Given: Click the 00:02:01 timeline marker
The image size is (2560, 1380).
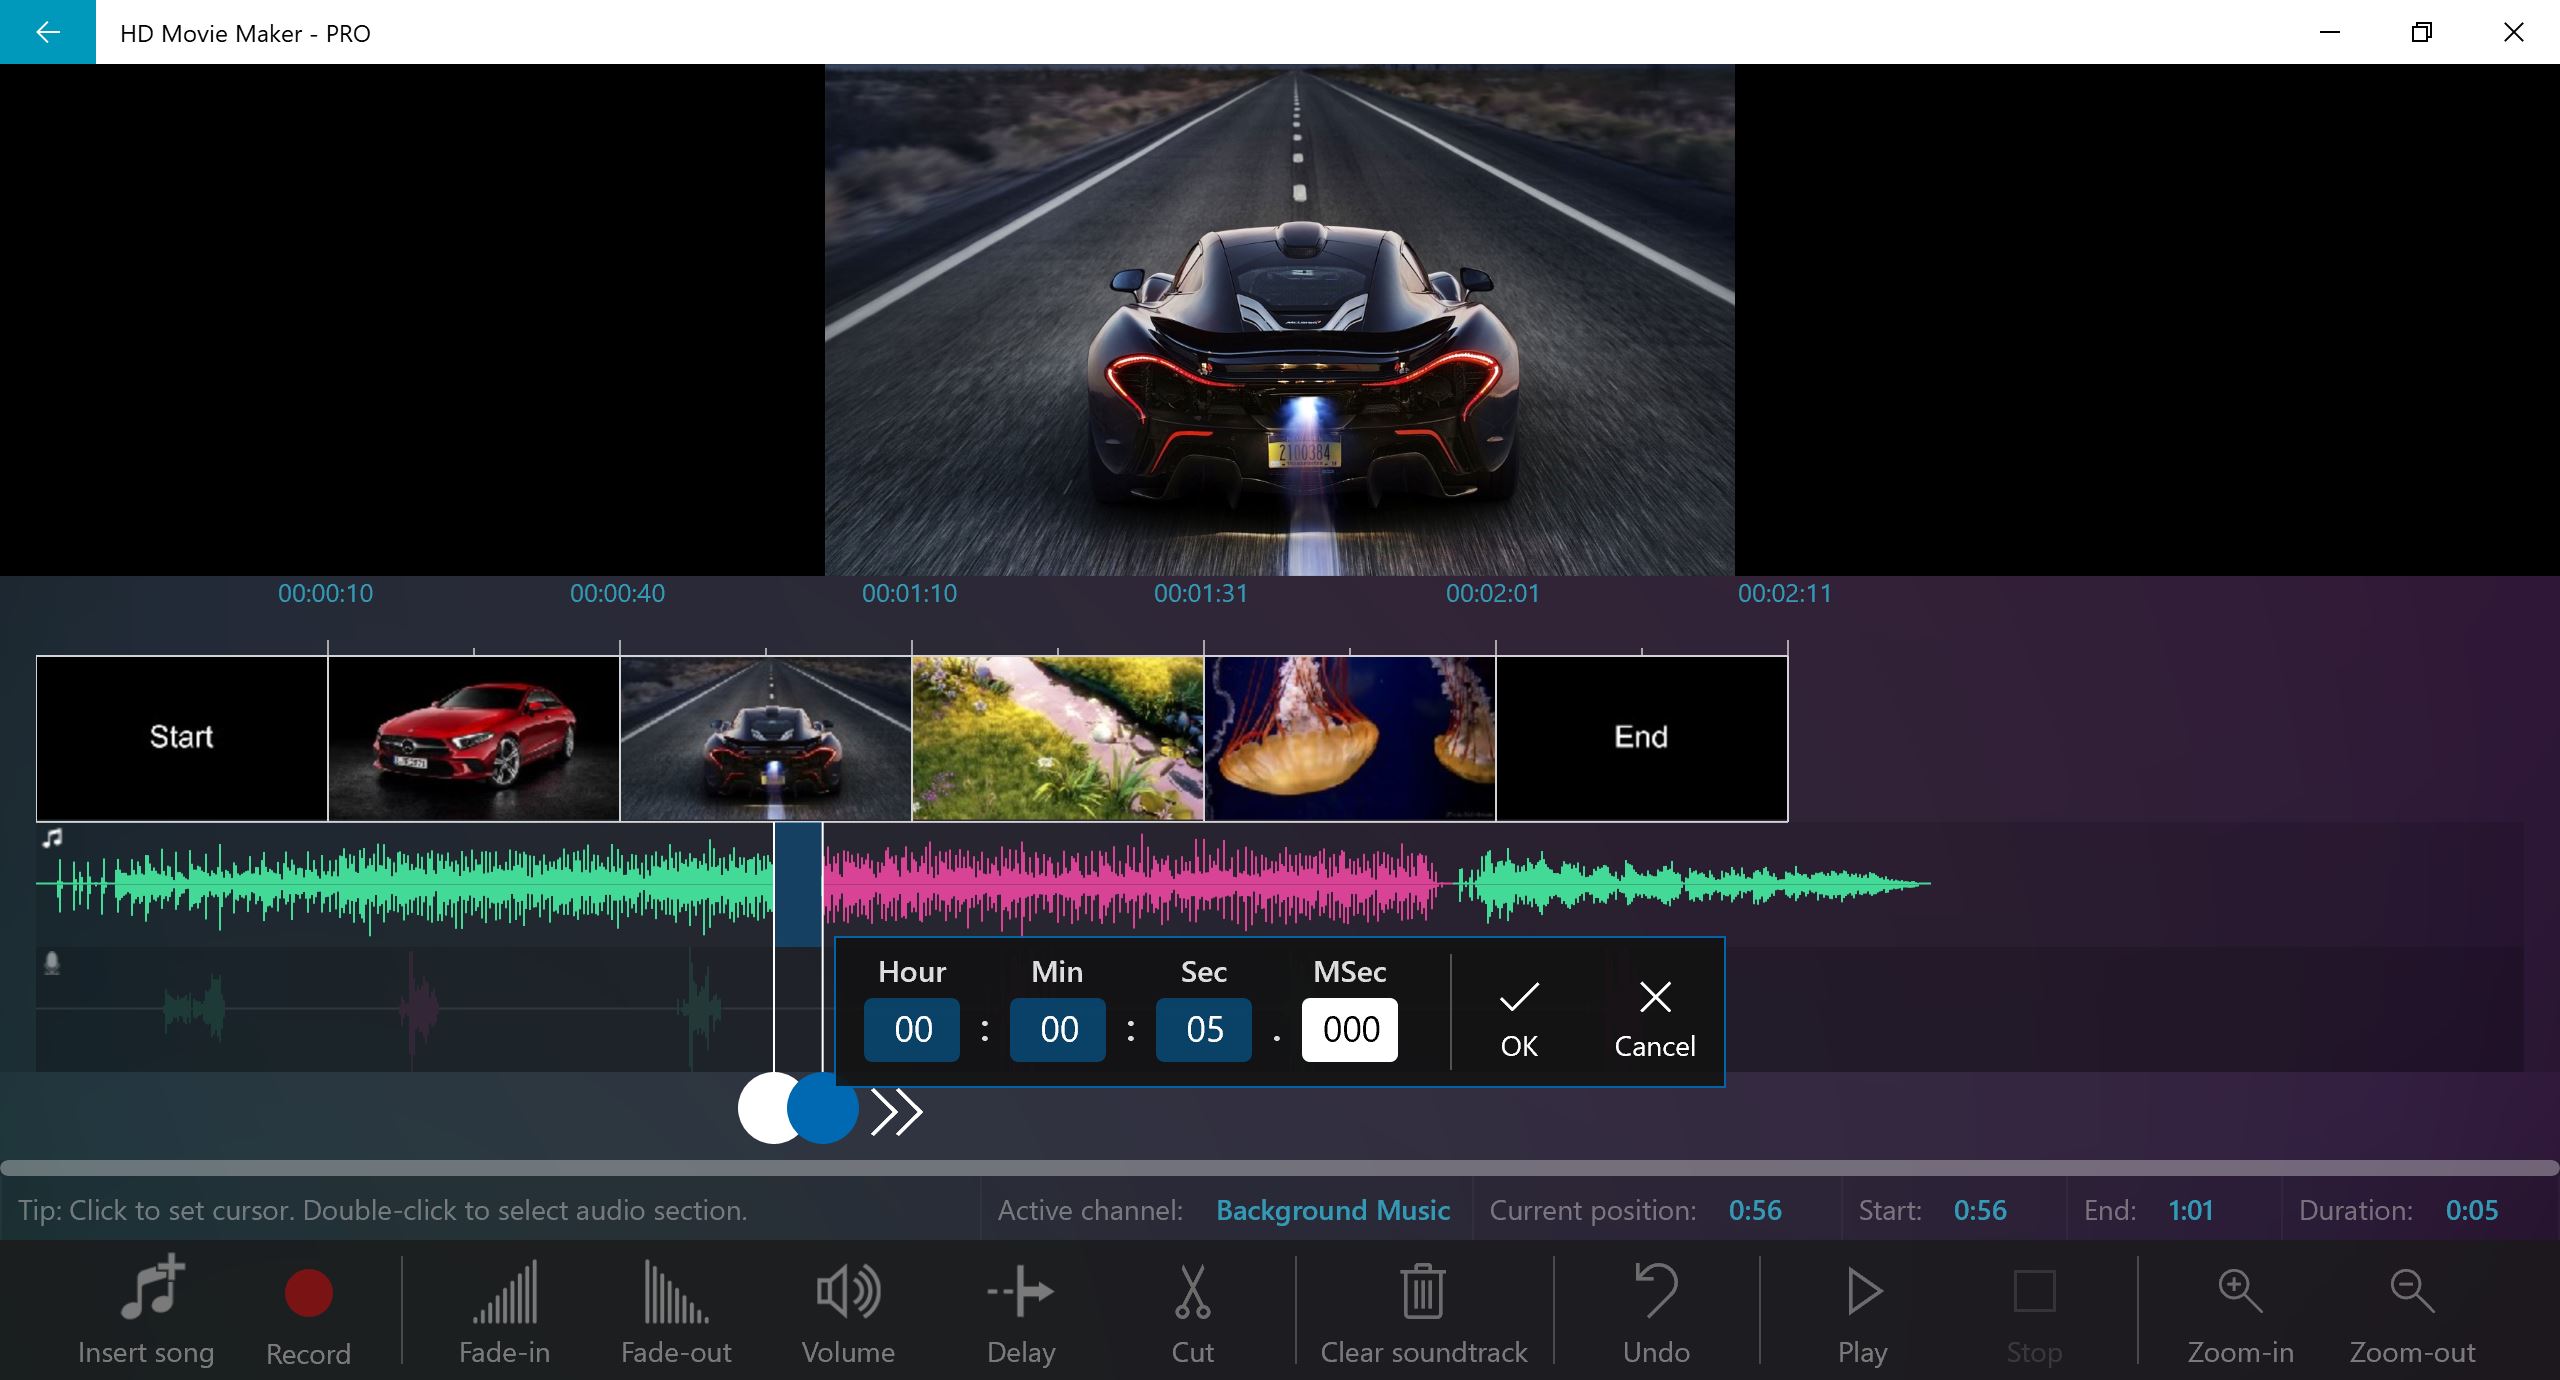Looking at the screenshot, I should (1493, 593).
